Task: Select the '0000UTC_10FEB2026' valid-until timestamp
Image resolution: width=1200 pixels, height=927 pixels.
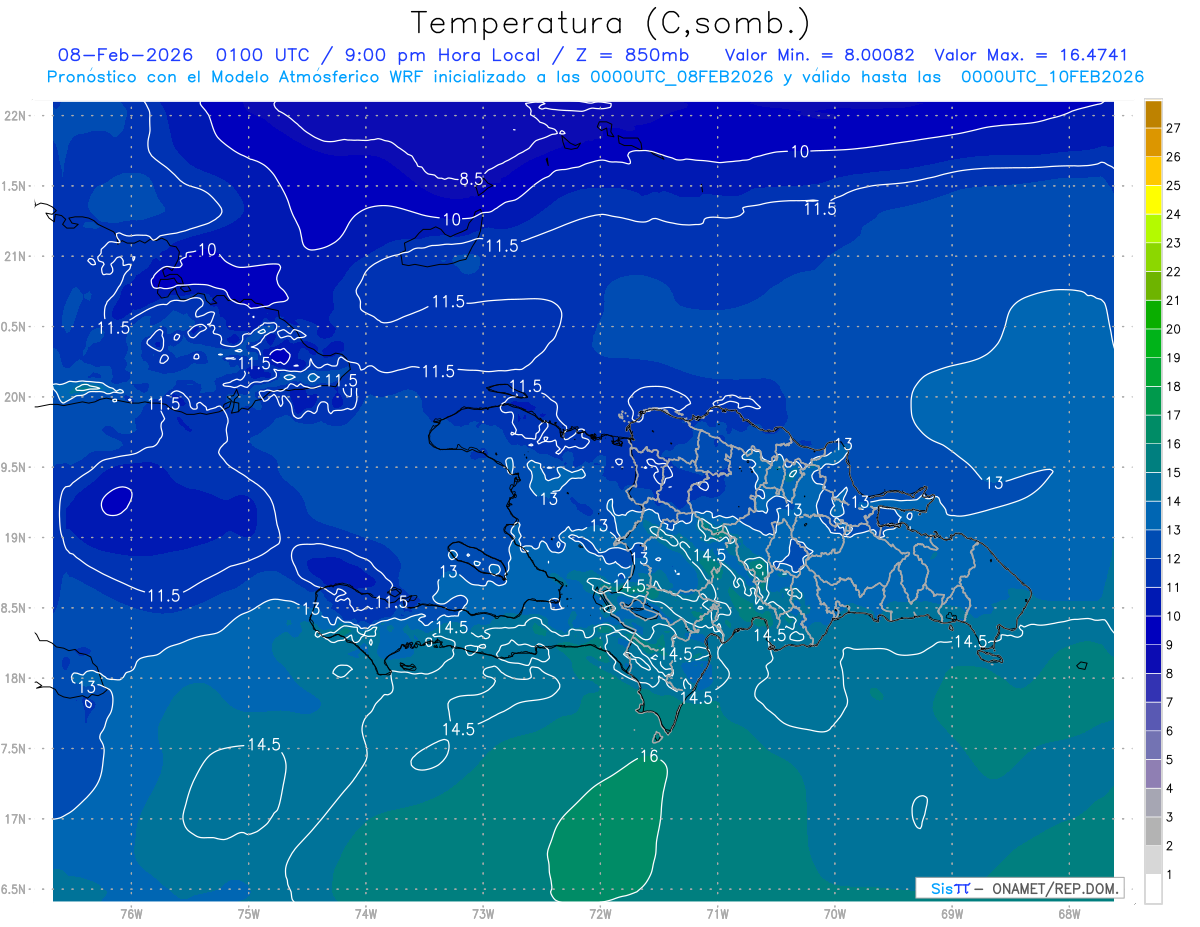Action: point(1052,77)
